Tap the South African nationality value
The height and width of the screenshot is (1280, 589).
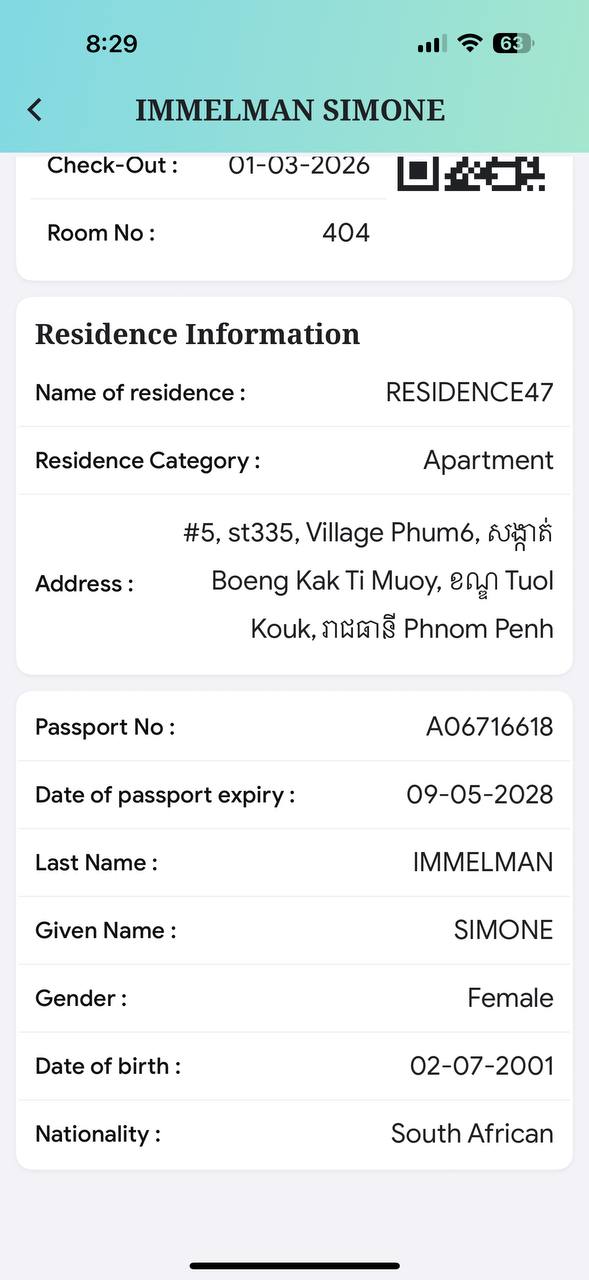click(x=472, y=1134)
